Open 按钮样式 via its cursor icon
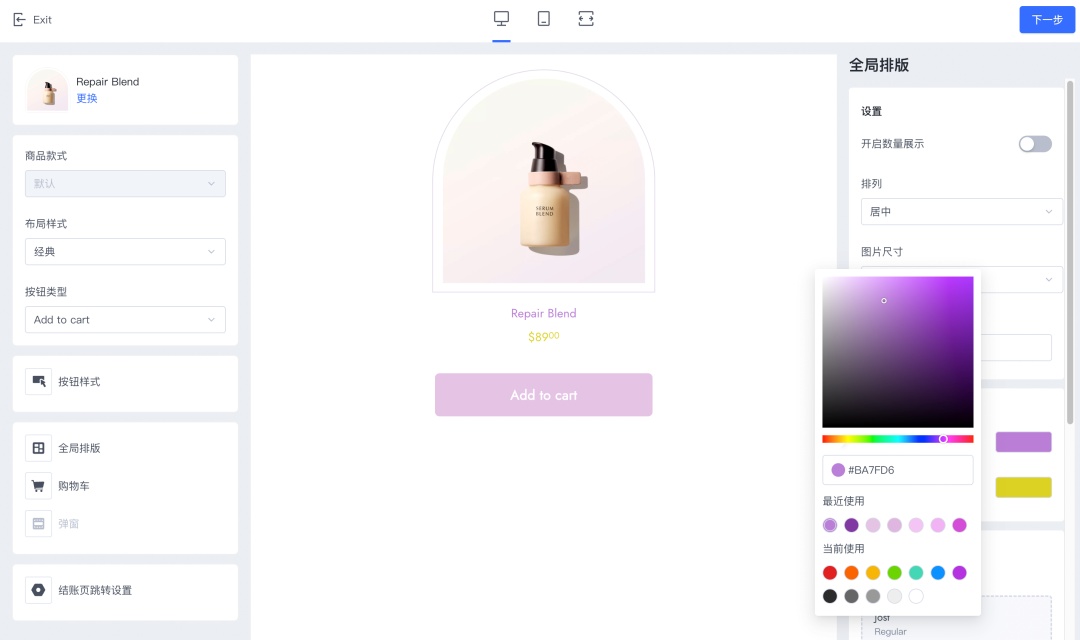Image resolution: width=1080 pixels, height=640 pixels. tap(38, 382)
